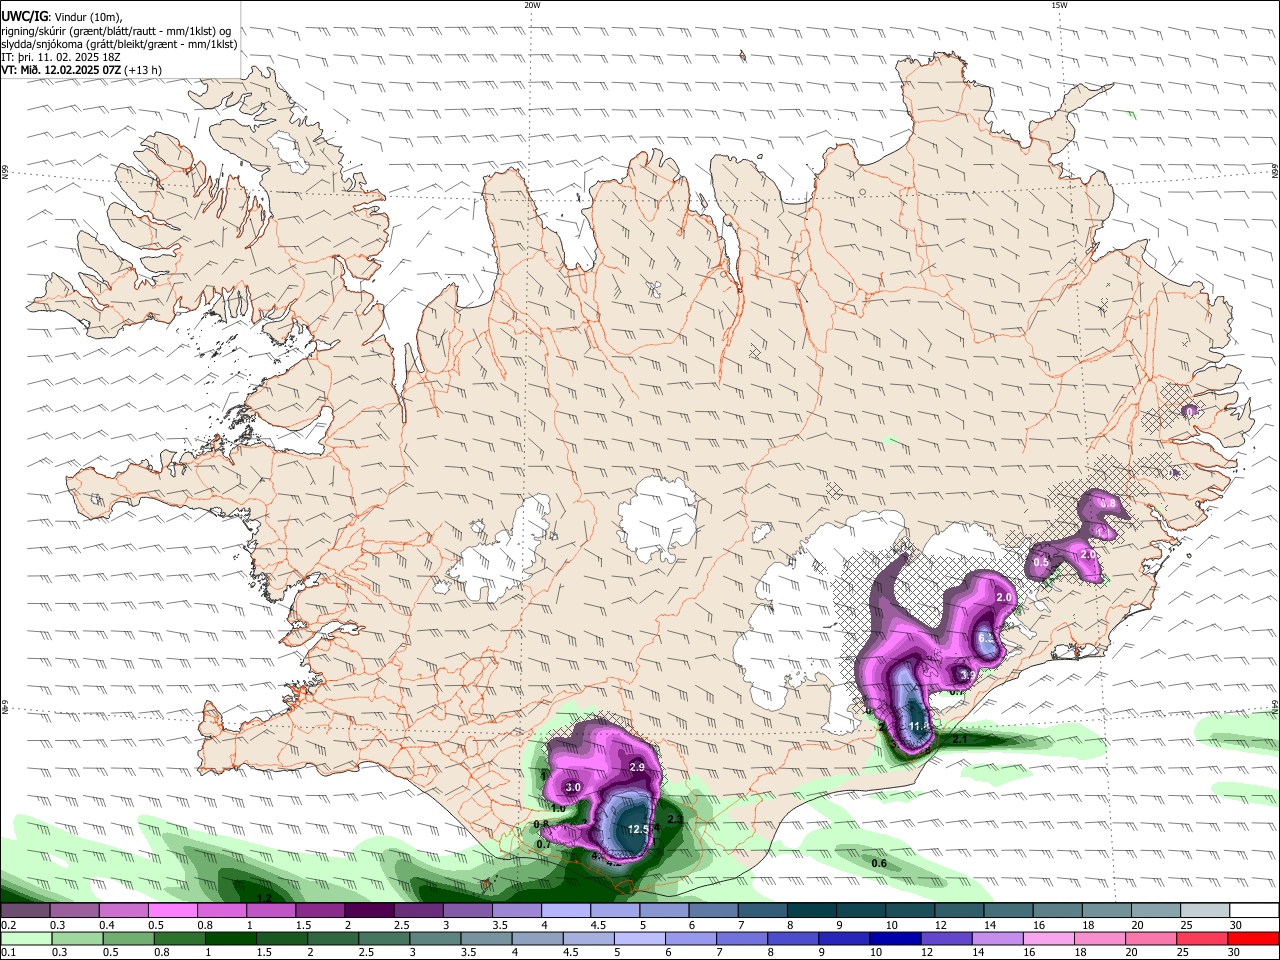Click the 6.2 snowfall value label
The width and height of the screenshot is (1280, 960).
coord(985,638)
